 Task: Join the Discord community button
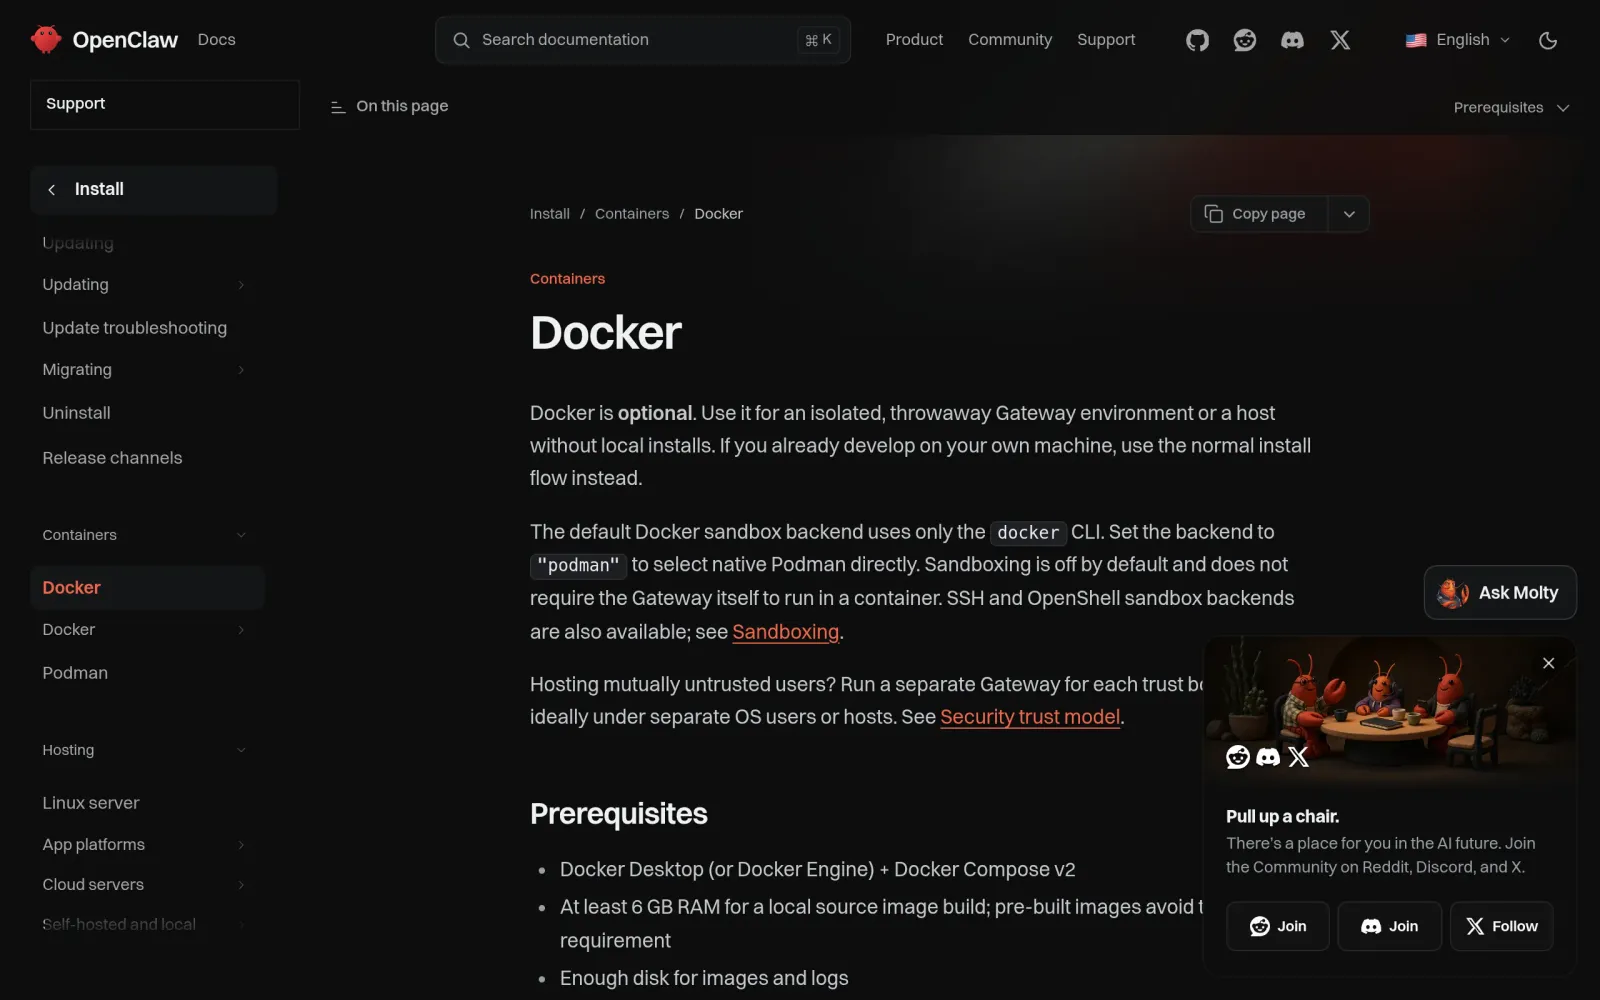(1390, 926)
